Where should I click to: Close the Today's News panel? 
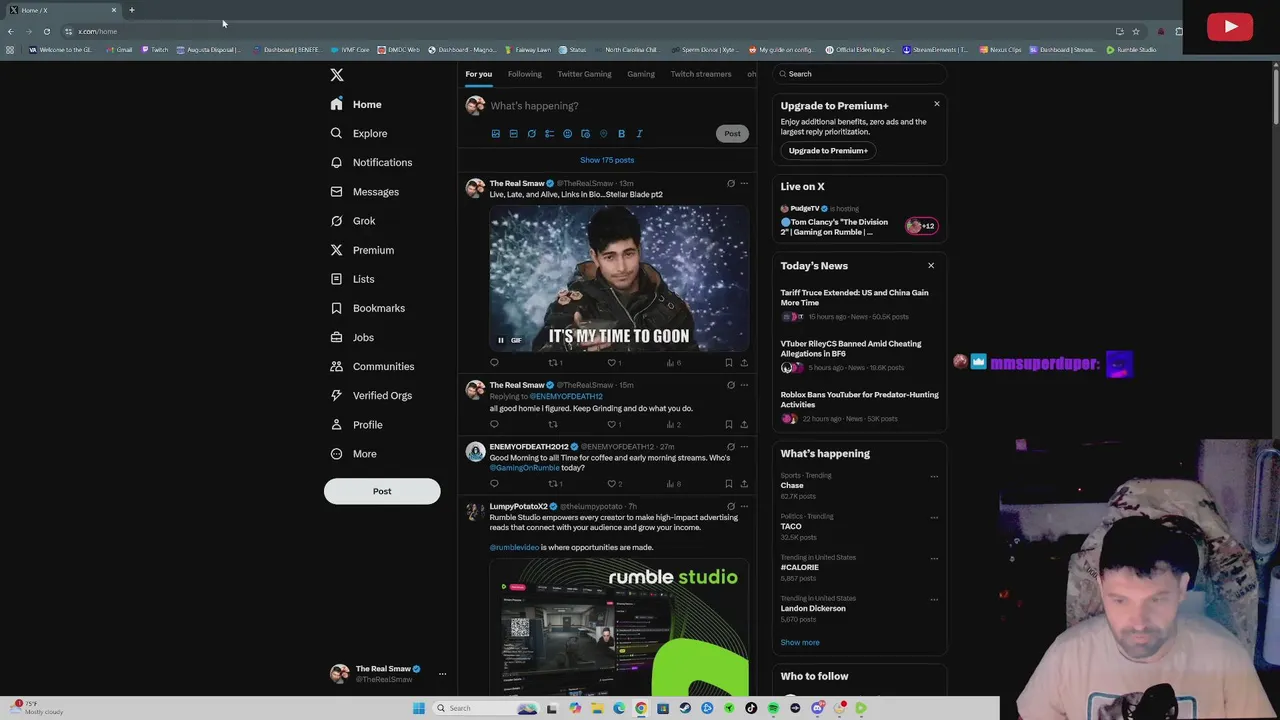pyautogui.click(x=931, y=266)
